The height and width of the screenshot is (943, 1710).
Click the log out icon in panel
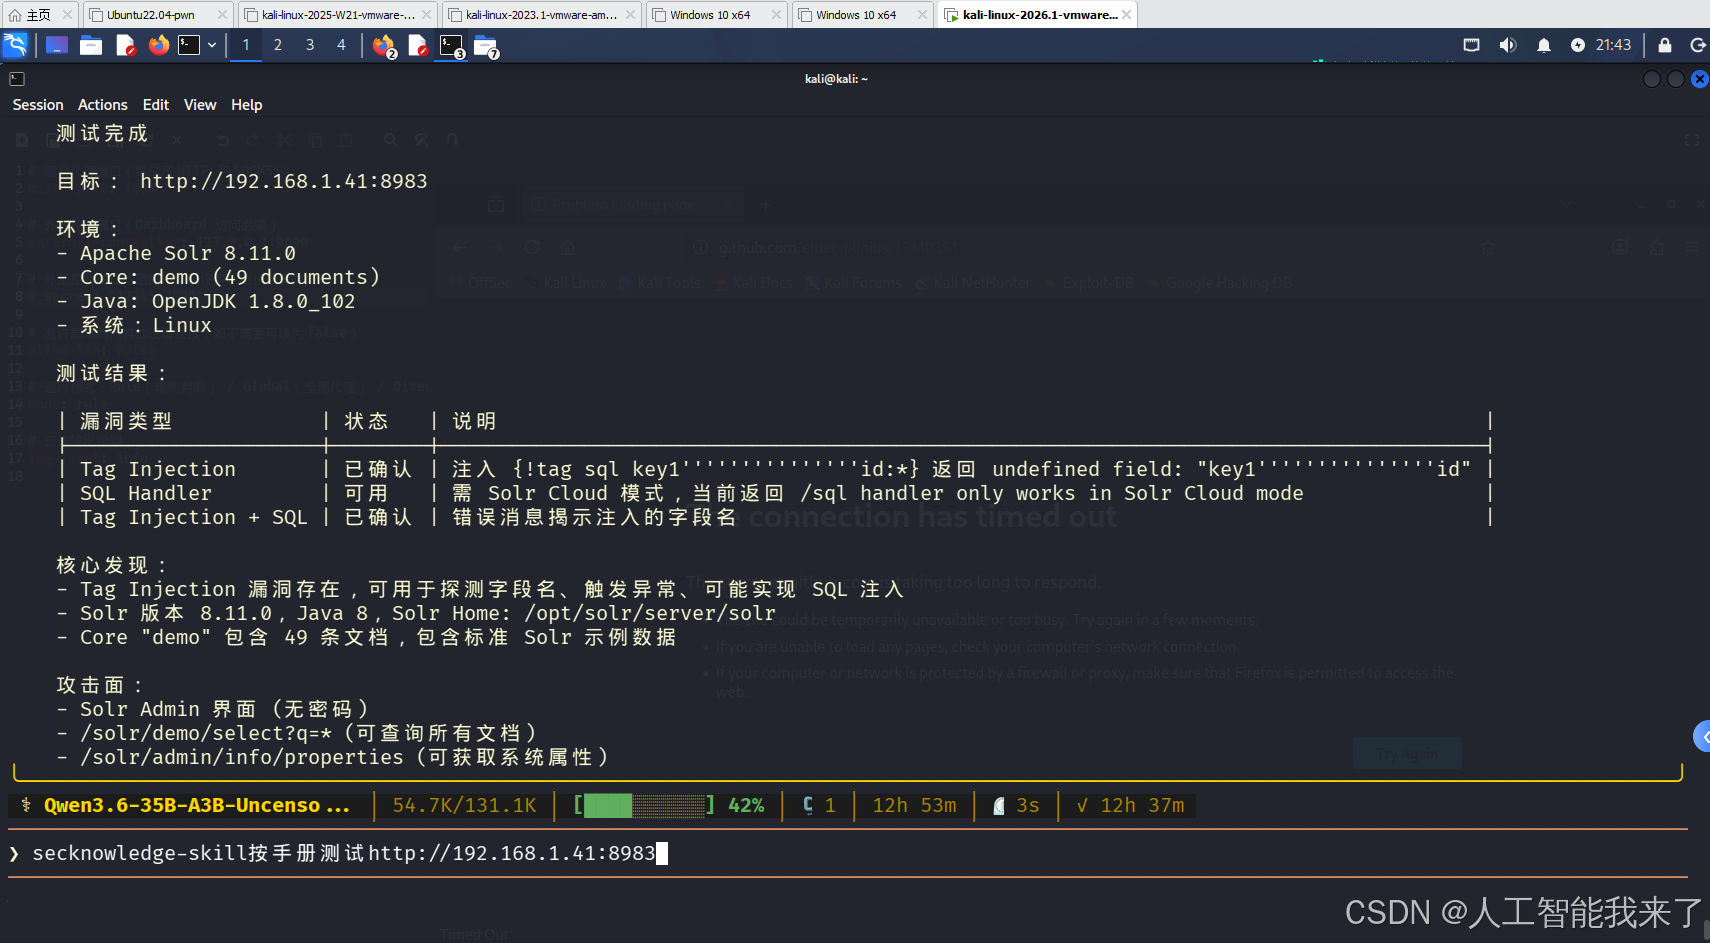[x=1698, y=45]
